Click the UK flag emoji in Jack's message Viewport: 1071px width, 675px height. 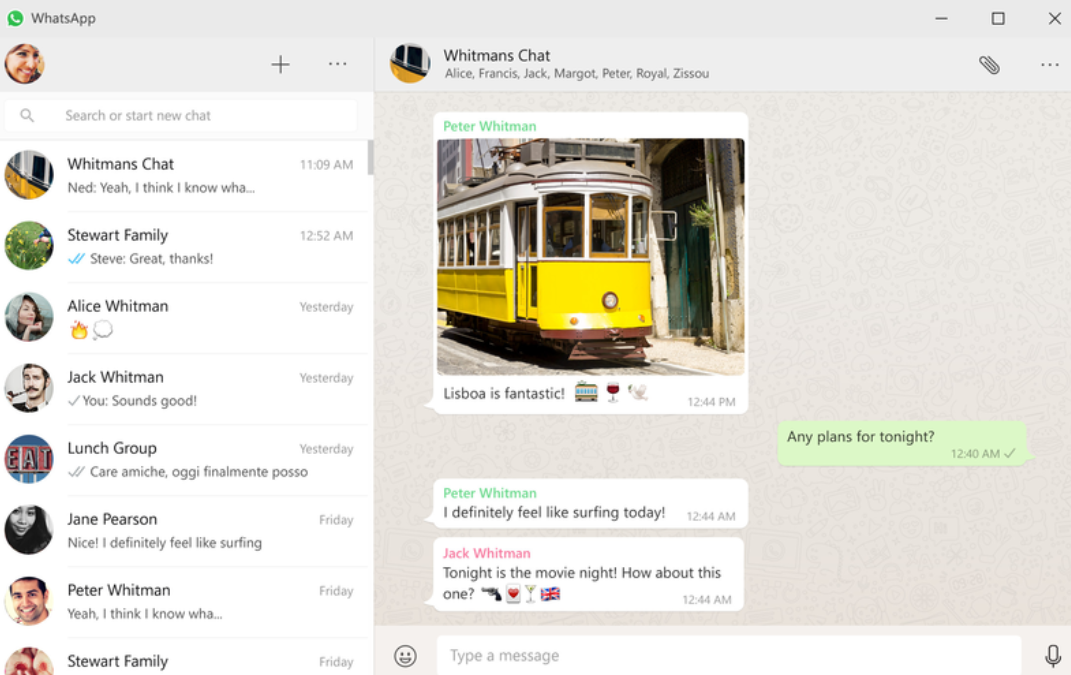pos(551,594)
